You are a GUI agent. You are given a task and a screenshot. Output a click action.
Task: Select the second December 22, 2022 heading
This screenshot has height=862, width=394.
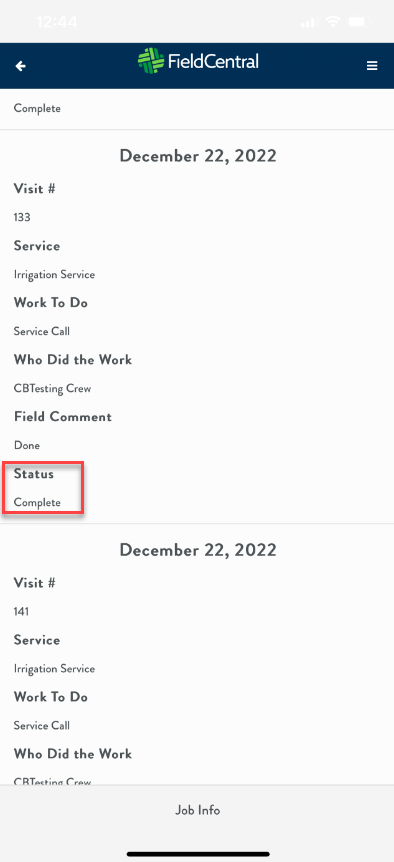click(x=198, y=550)
